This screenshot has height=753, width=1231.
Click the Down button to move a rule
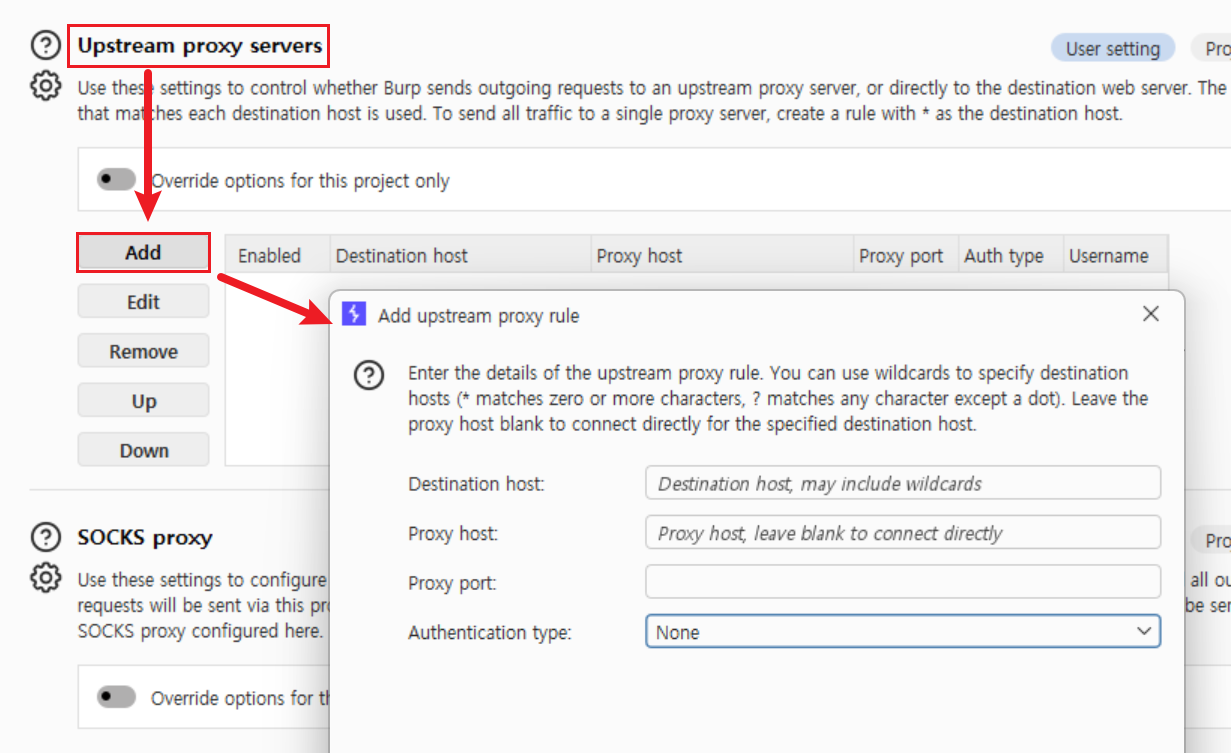143,450
